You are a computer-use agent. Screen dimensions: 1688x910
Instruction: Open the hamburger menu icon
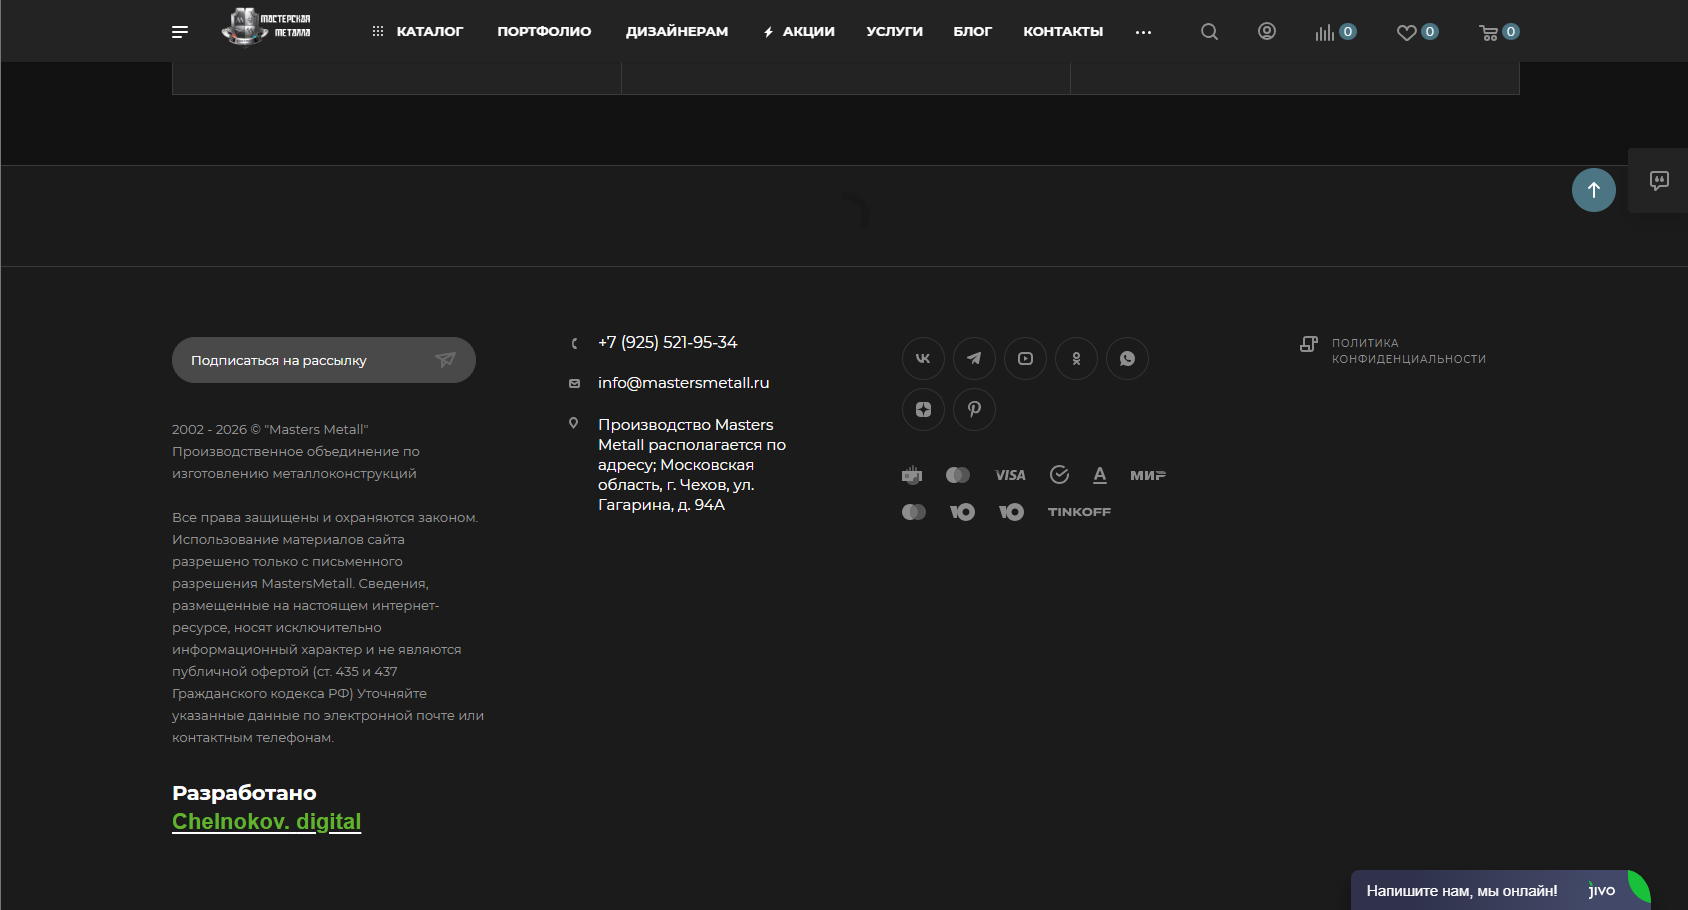point(180,32)
